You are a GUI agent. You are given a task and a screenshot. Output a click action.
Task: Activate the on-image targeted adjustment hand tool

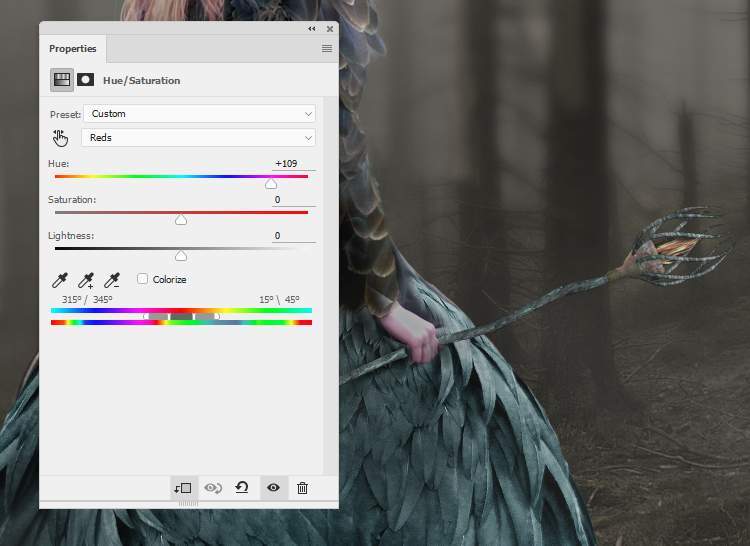click(x=60, y=138)
